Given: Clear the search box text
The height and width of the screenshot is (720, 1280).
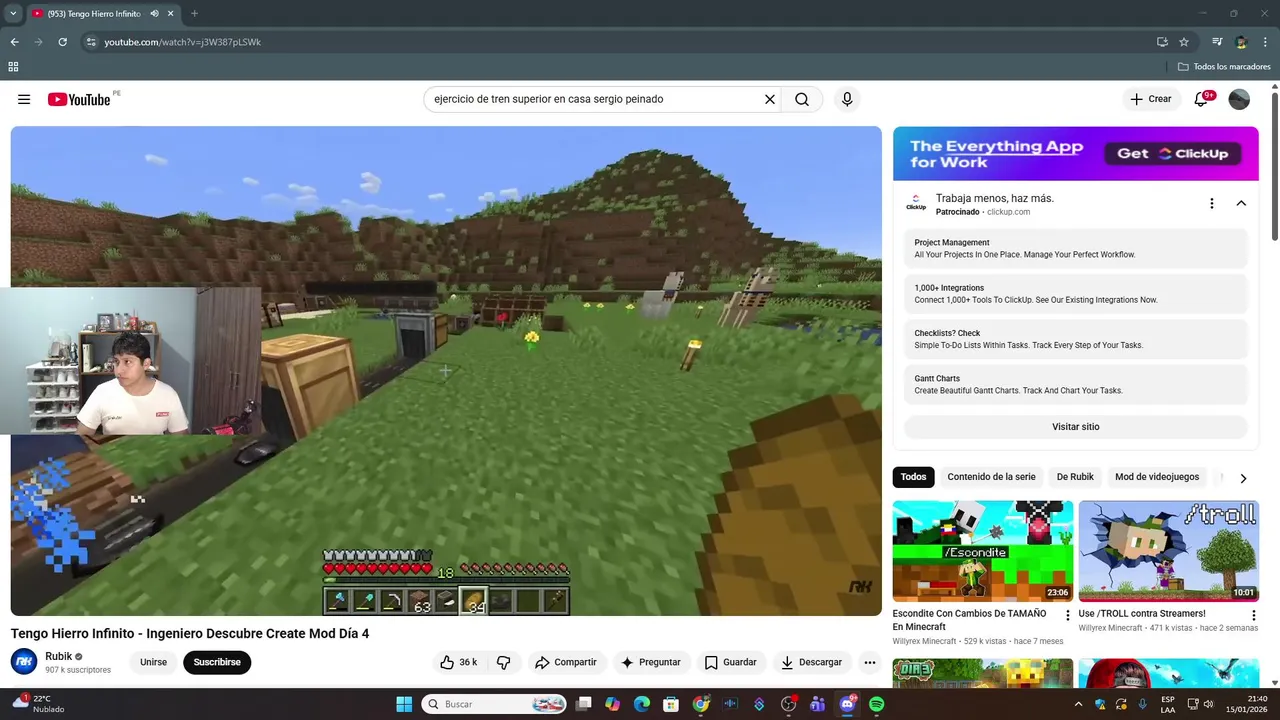Looking at the screenshot, I should click(x=770, y=99).
